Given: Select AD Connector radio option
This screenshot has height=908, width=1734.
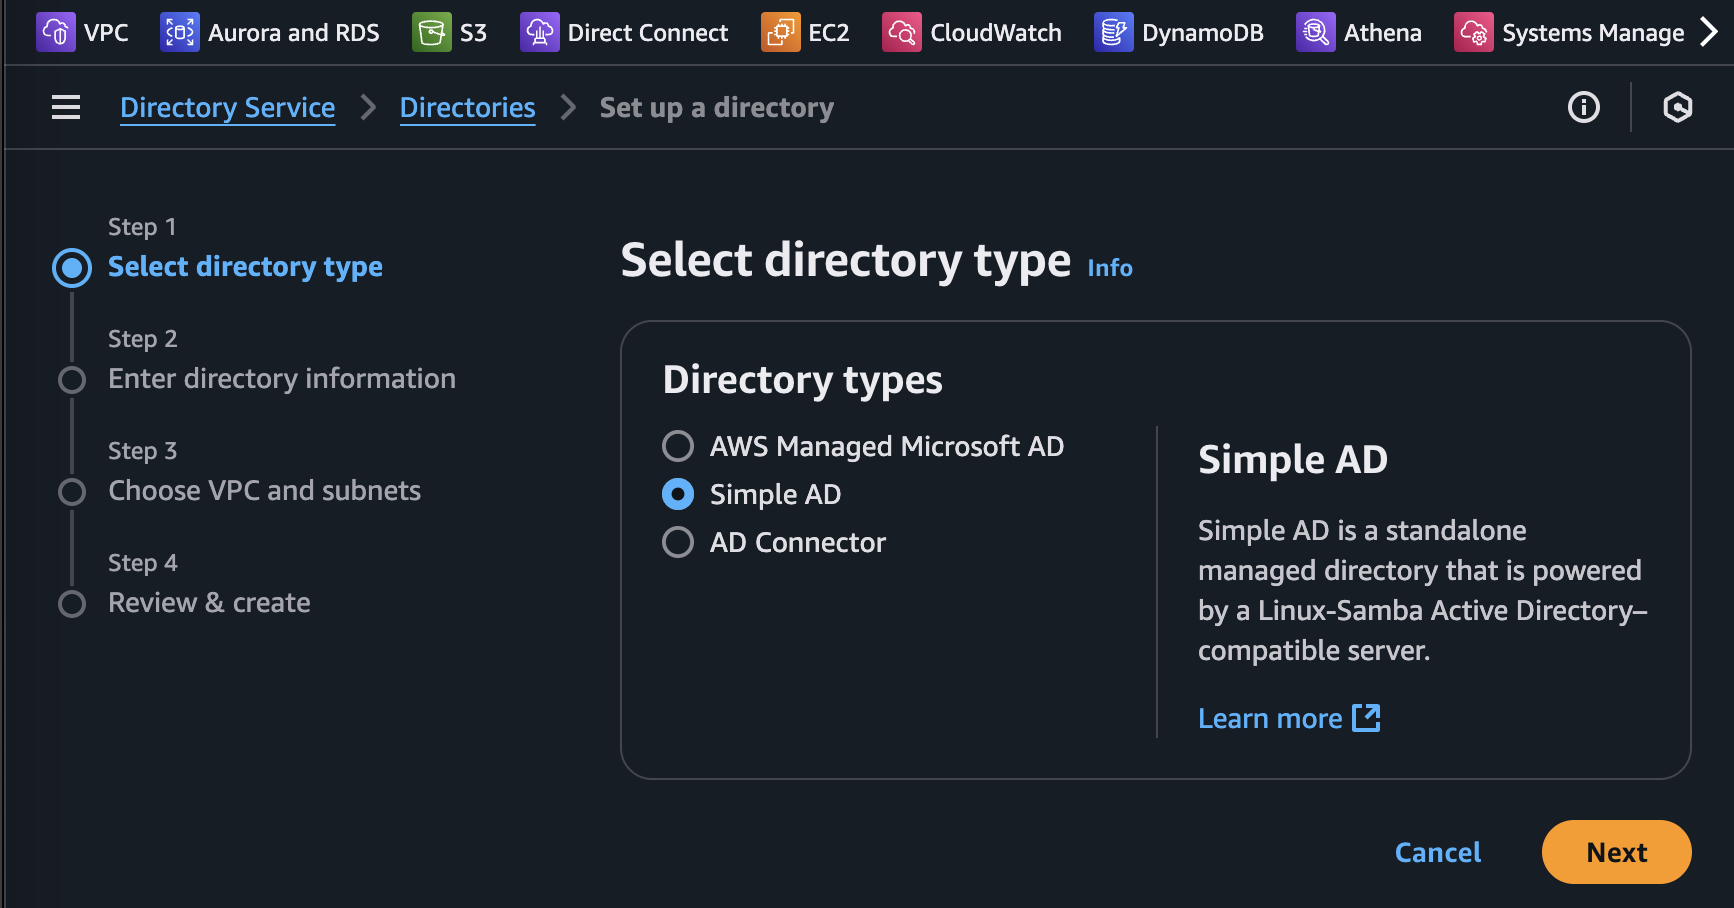Looking at the screenshot, I should click(x=678, y=542).
